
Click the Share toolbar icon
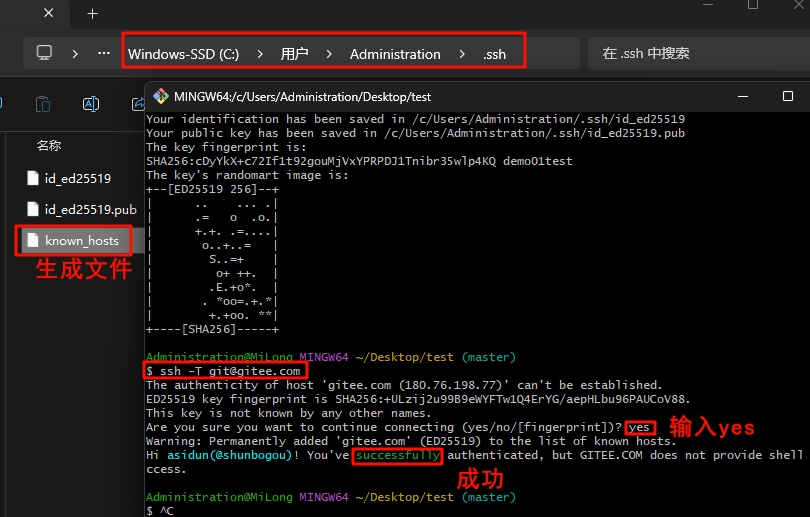138,104
